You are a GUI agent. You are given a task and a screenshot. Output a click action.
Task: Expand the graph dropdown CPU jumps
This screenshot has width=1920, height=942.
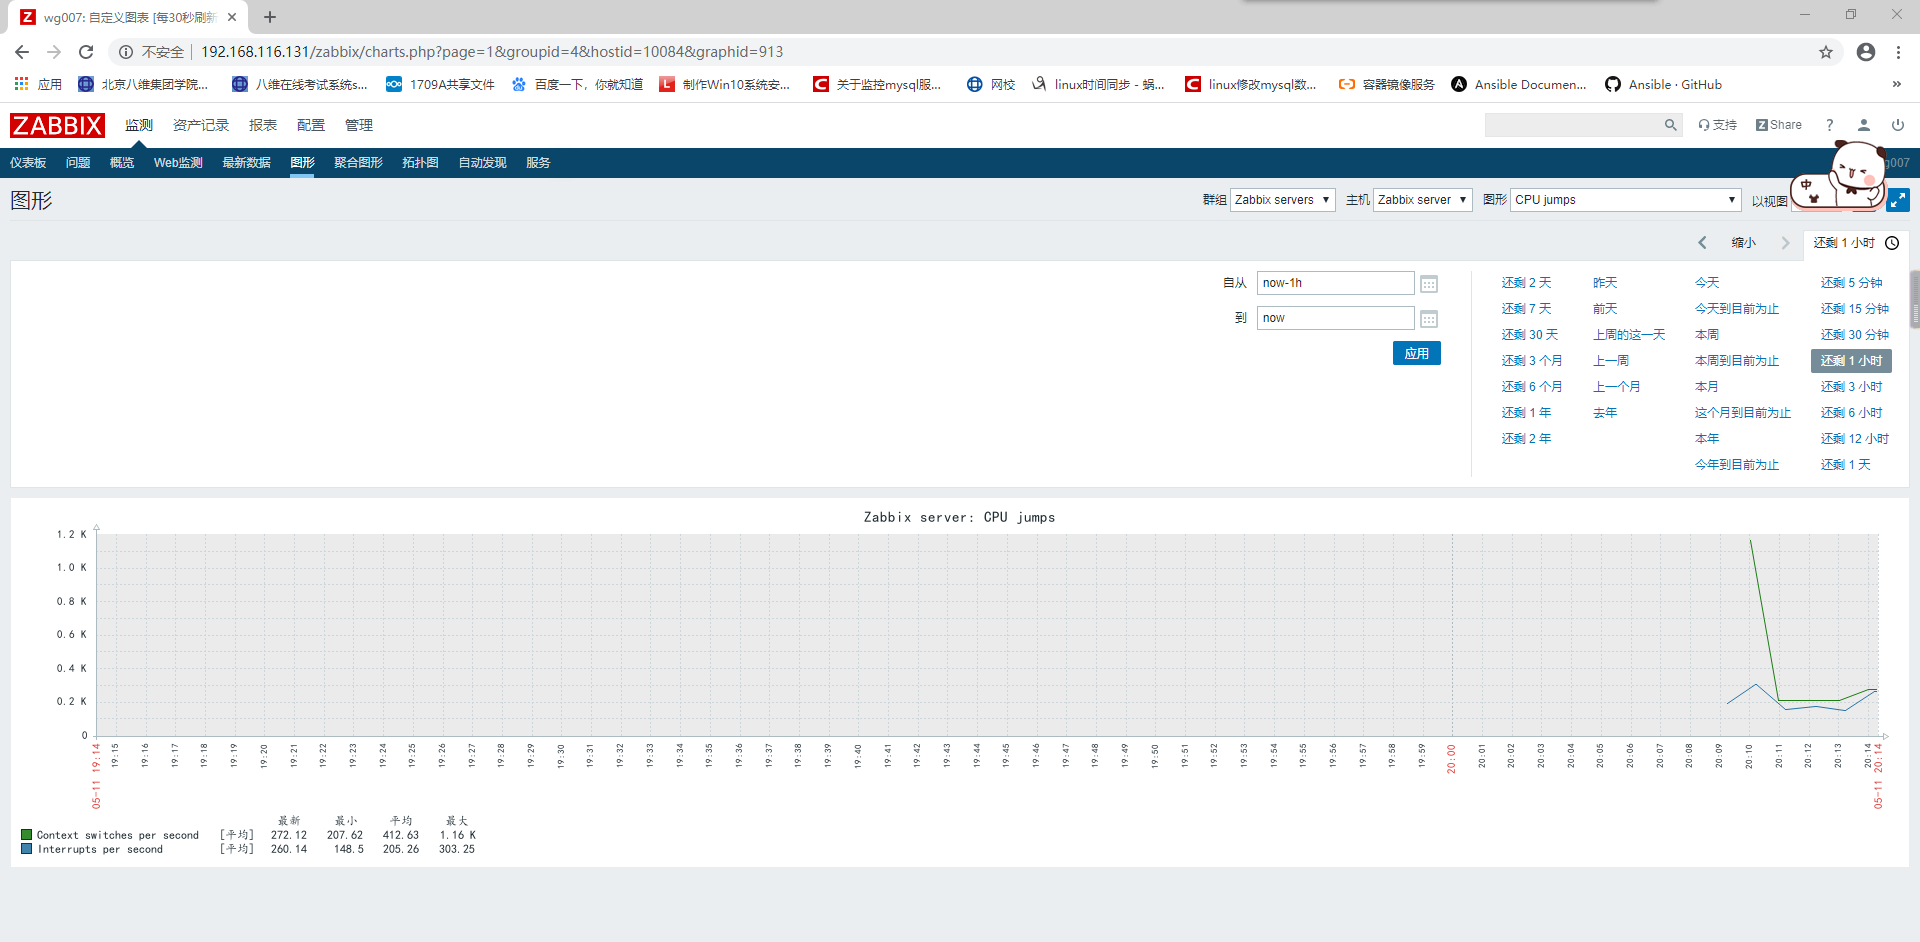click(1626, 200)
